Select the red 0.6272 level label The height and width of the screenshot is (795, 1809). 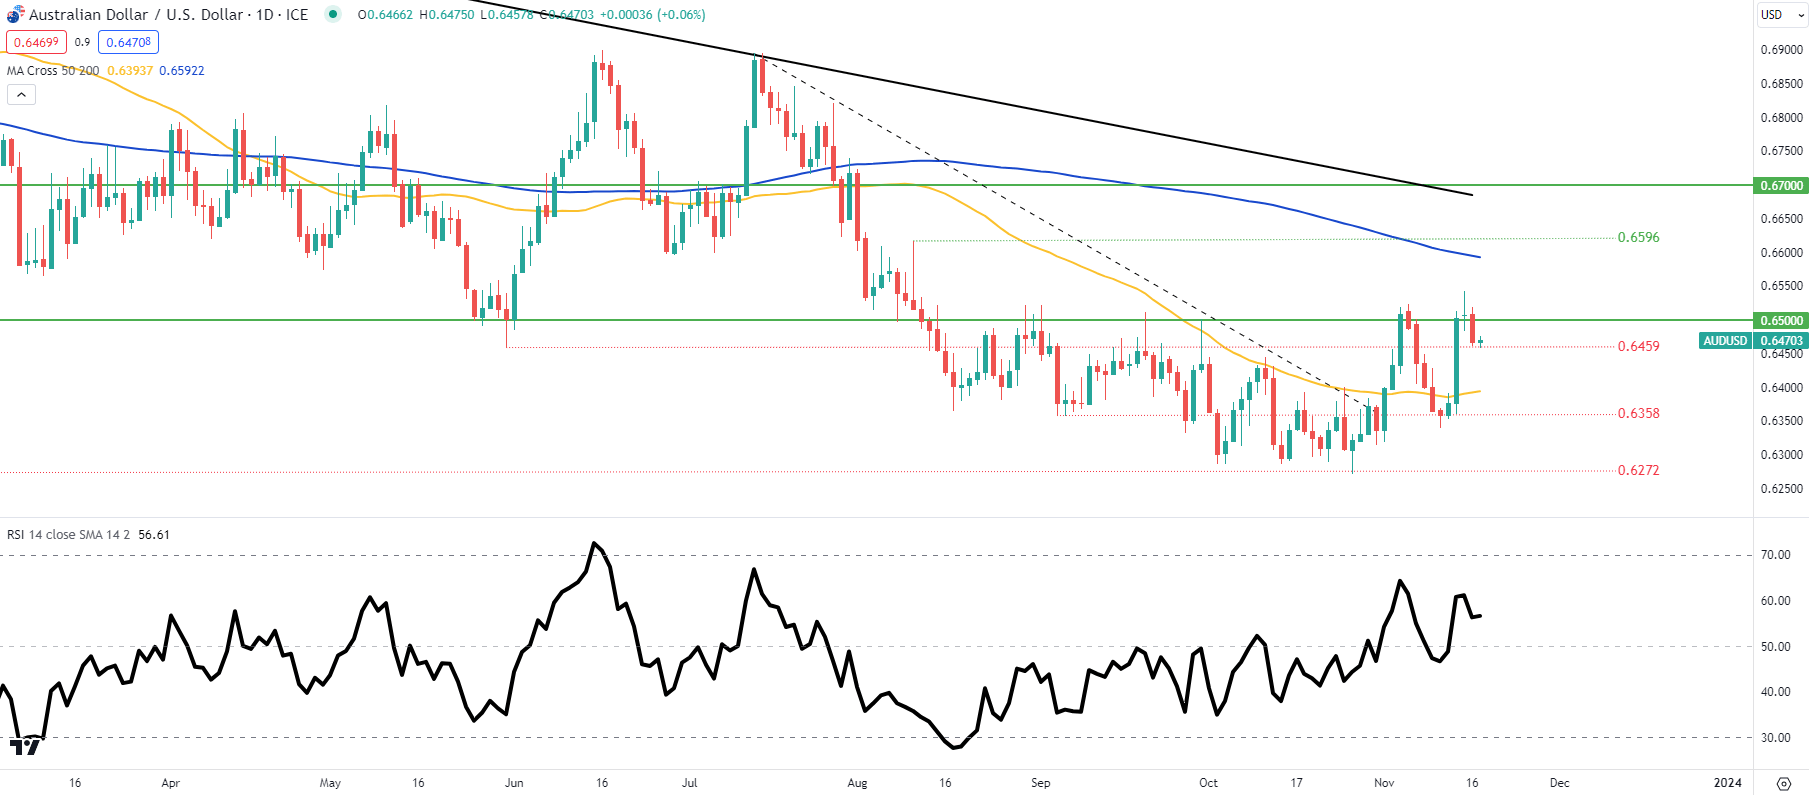point(1639,471)
